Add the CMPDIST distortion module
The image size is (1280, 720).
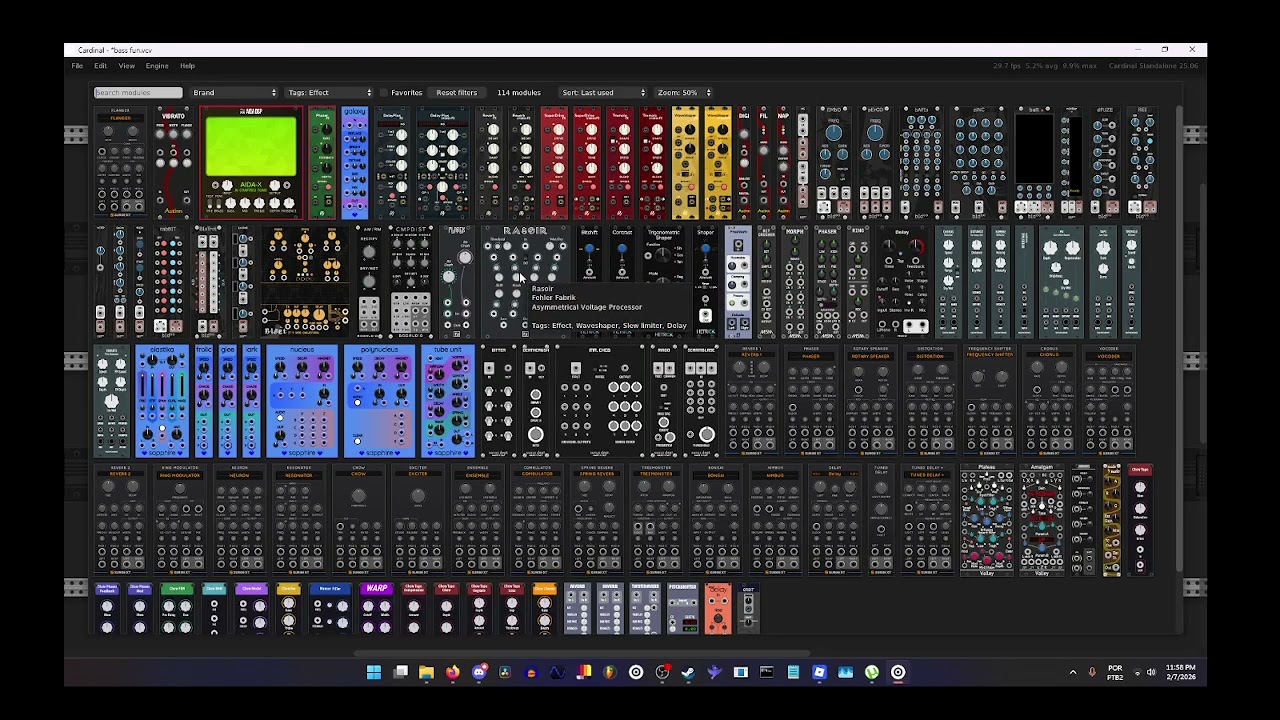pos(410,281)
